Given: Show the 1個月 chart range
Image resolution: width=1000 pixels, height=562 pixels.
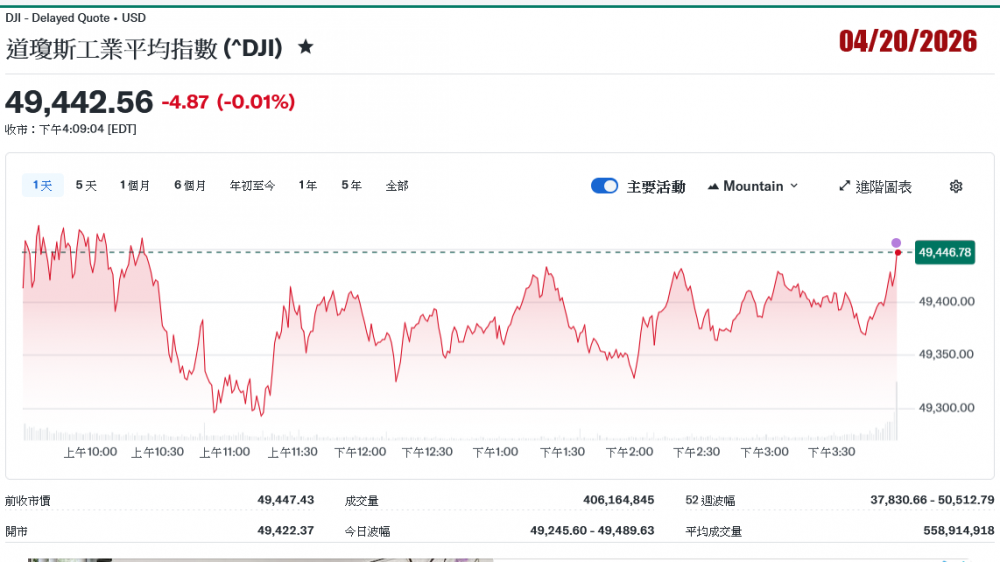Looking at the screenshot, I should [x=135, y=185].
